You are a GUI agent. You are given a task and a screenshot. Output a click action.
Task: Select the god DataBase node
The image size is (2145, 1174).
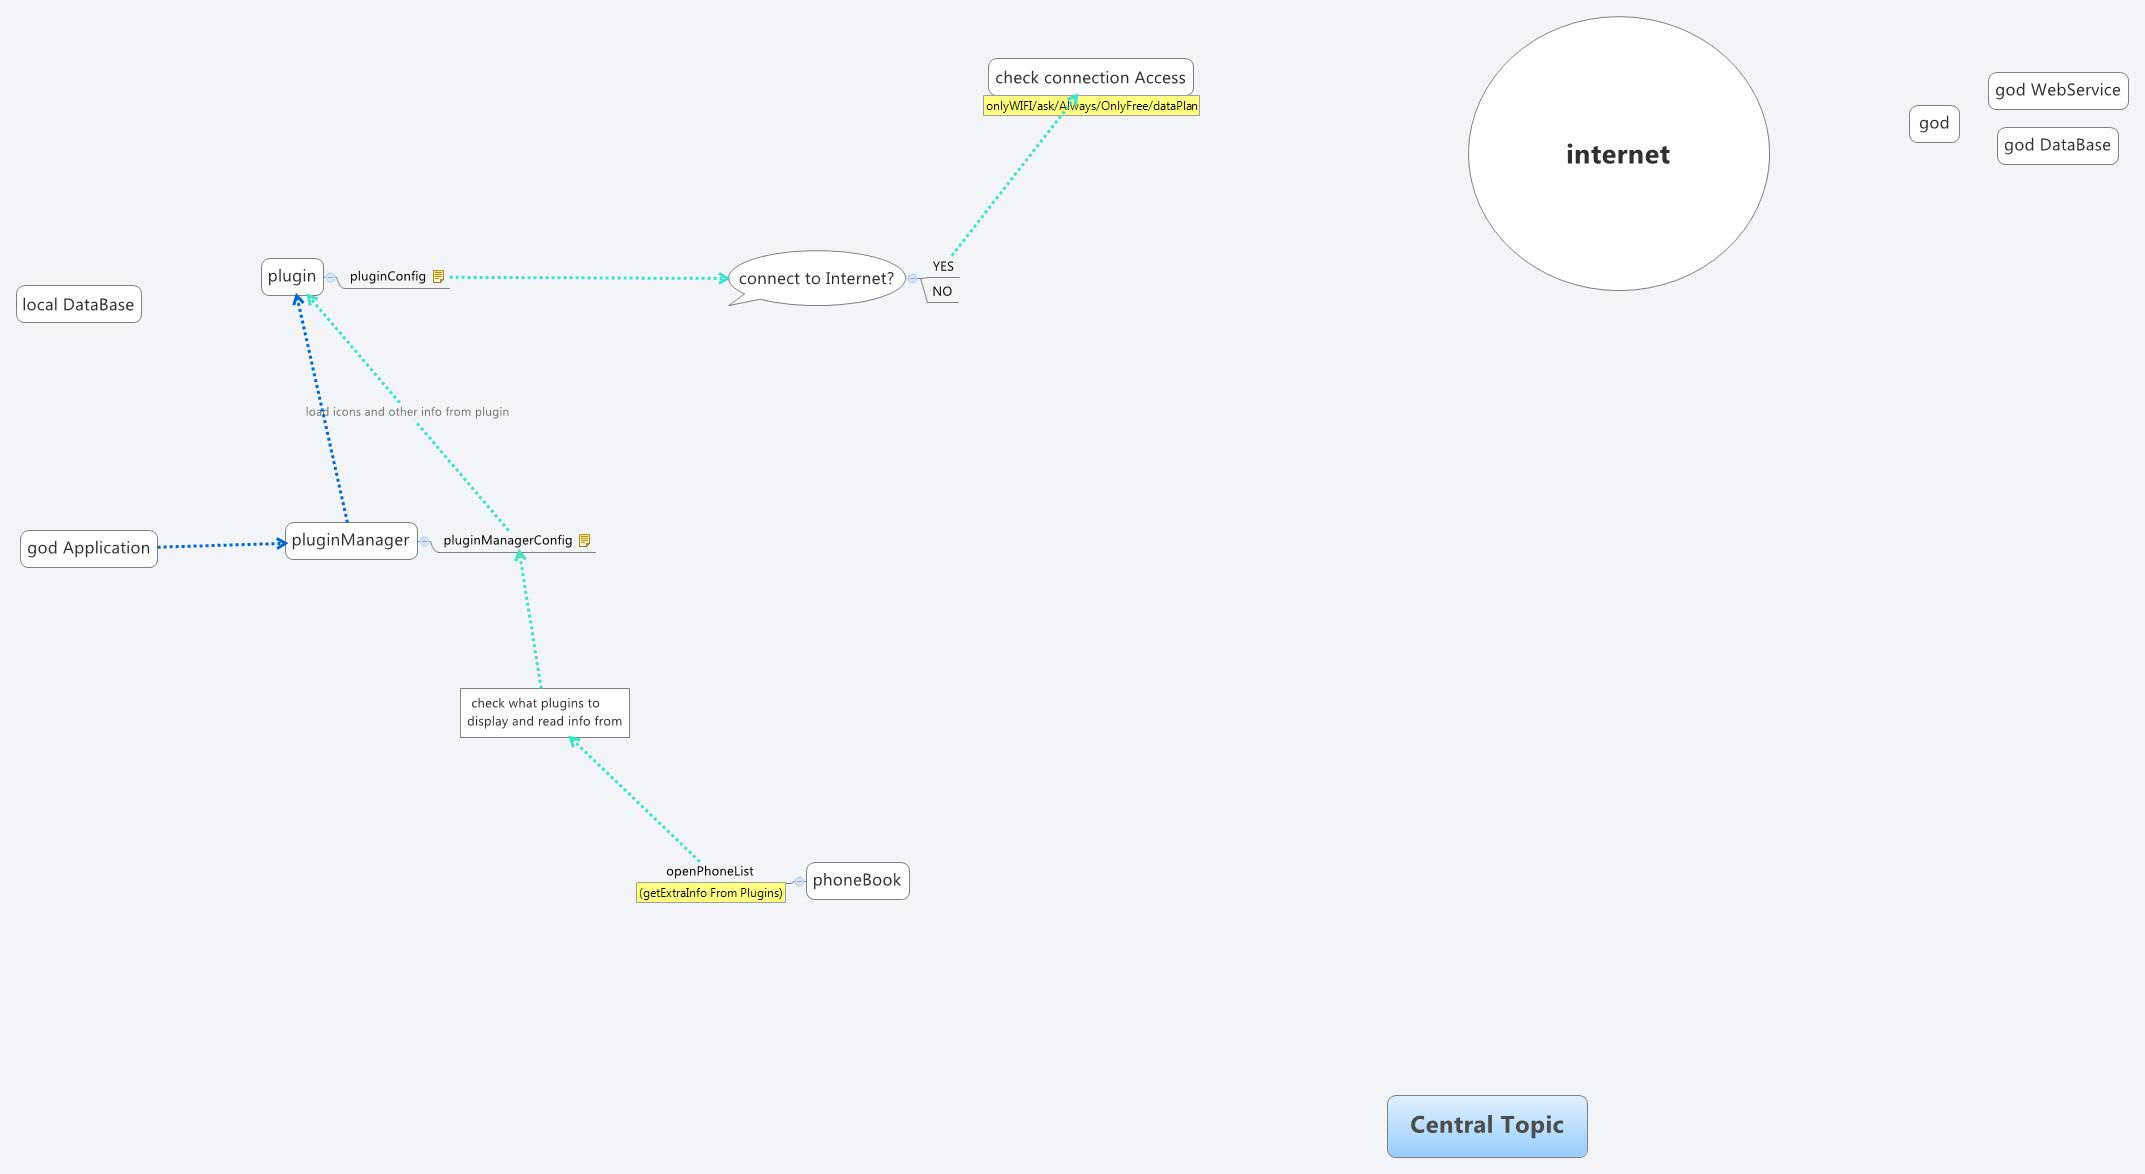click(2057, 146)
